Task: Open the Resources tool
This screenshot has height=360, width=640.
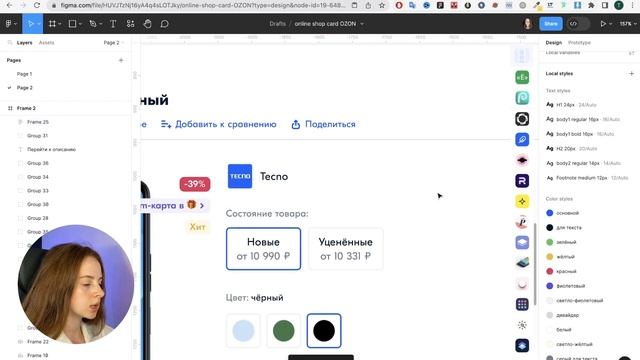Action: pyautogui.click(x=130, y=24)
